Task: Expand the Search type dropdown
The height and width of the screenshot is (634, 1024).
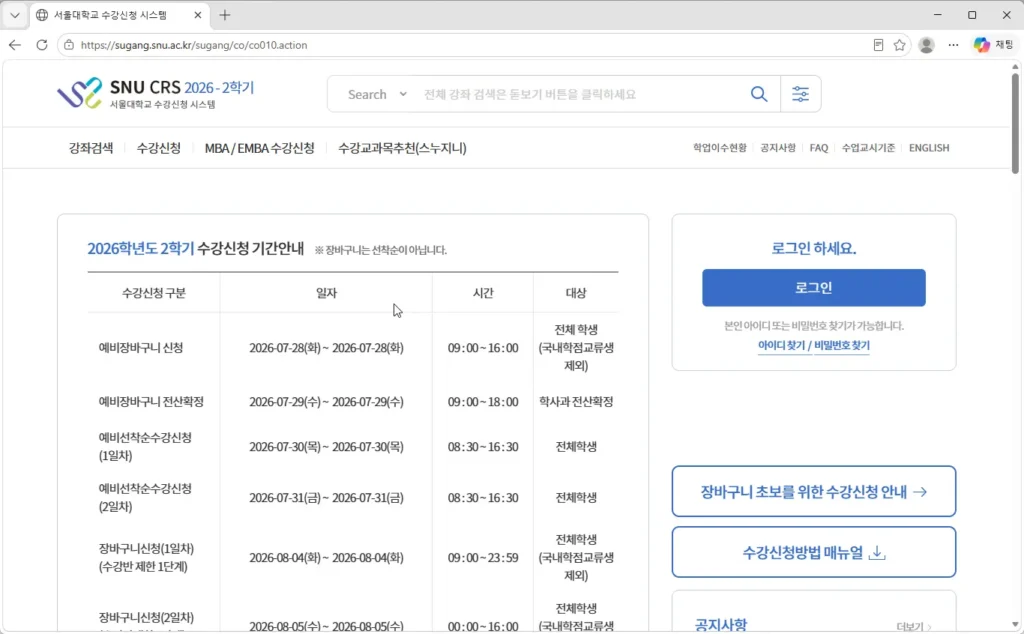Action: click(377, 94)
